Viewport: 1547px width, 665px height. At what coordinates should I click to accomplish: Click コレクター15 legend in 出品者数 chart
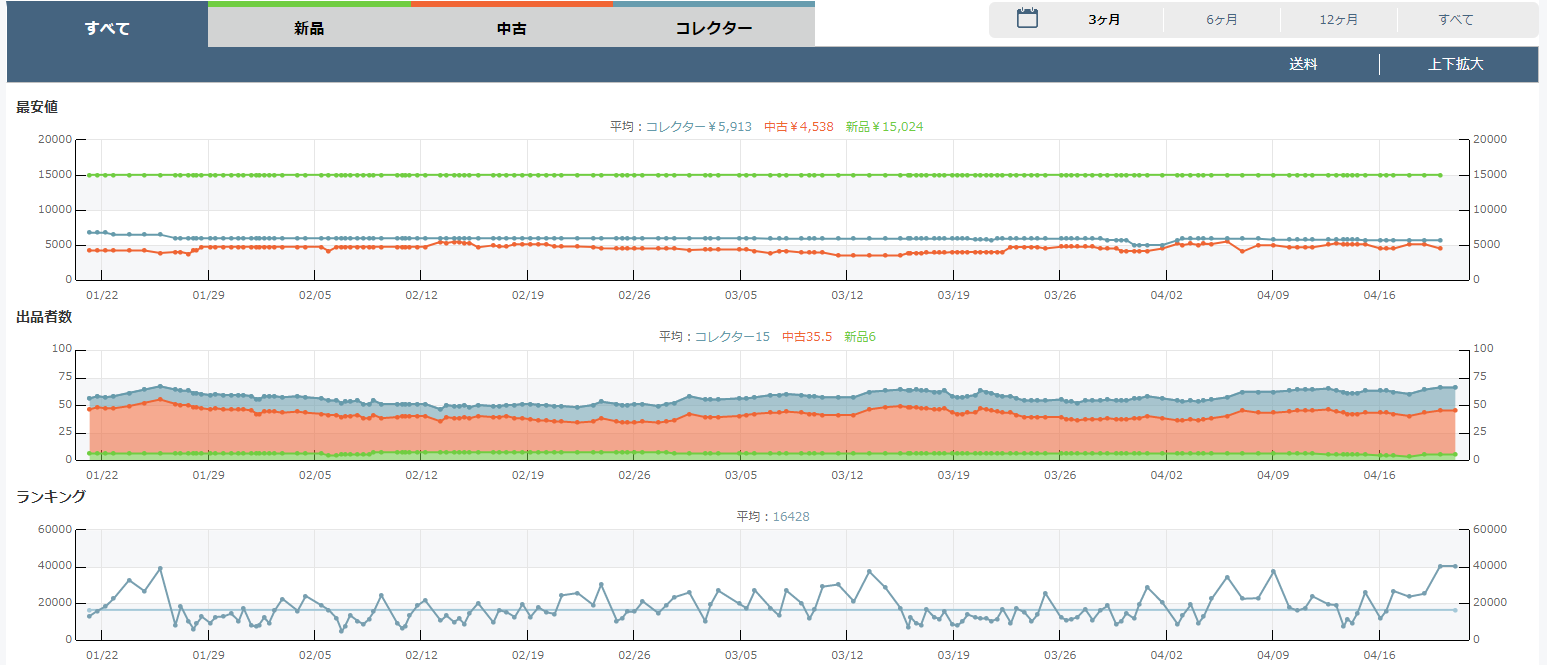[732, 337]
